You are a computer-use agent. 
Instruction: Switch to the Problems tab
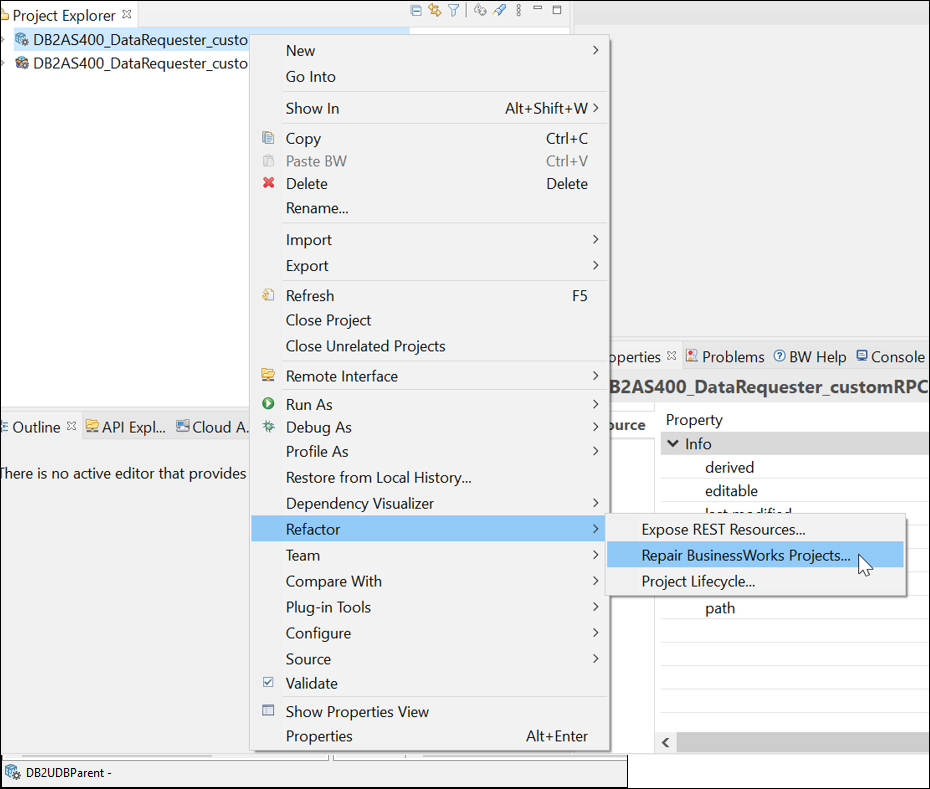(x=725, y=357)
